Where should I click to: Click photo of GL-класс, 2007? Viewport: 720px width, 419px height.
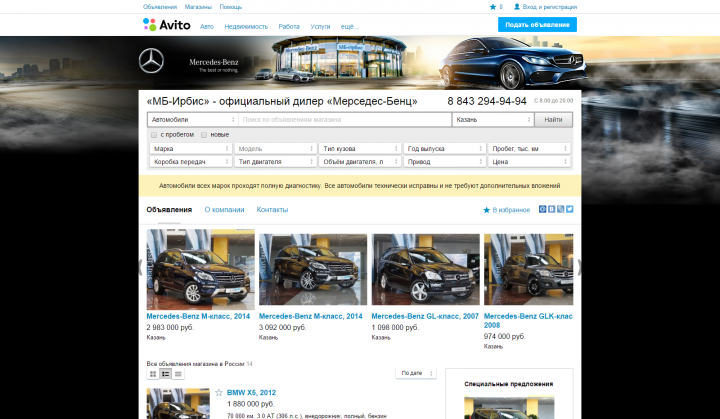(426, 269)
